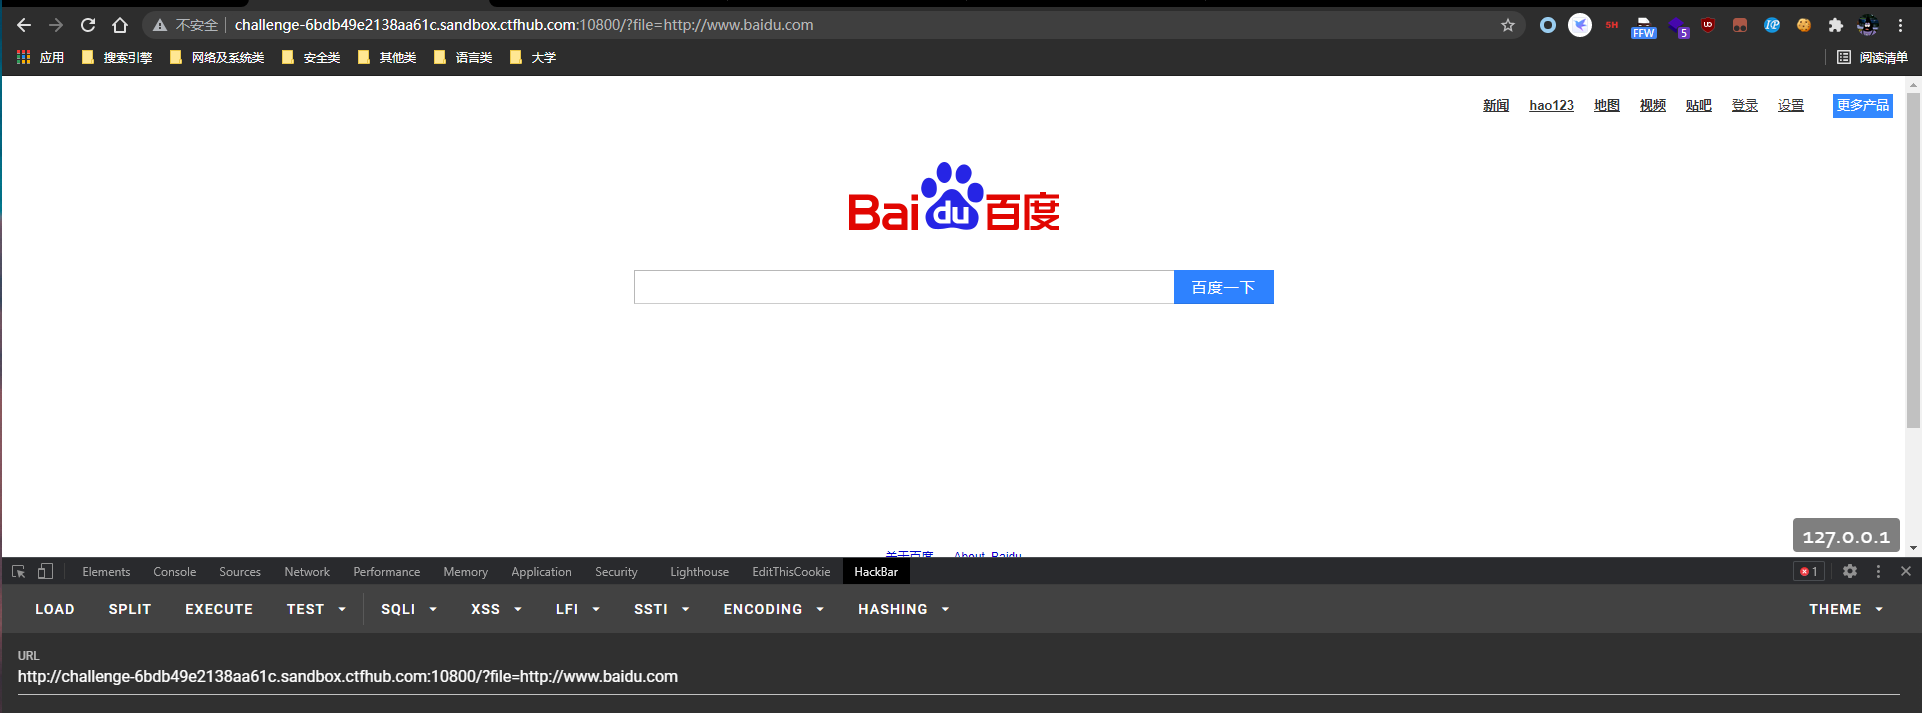Screen dimensions: 1922x713
Task: Open the uBlock Origin extension
Action: 1708,25
